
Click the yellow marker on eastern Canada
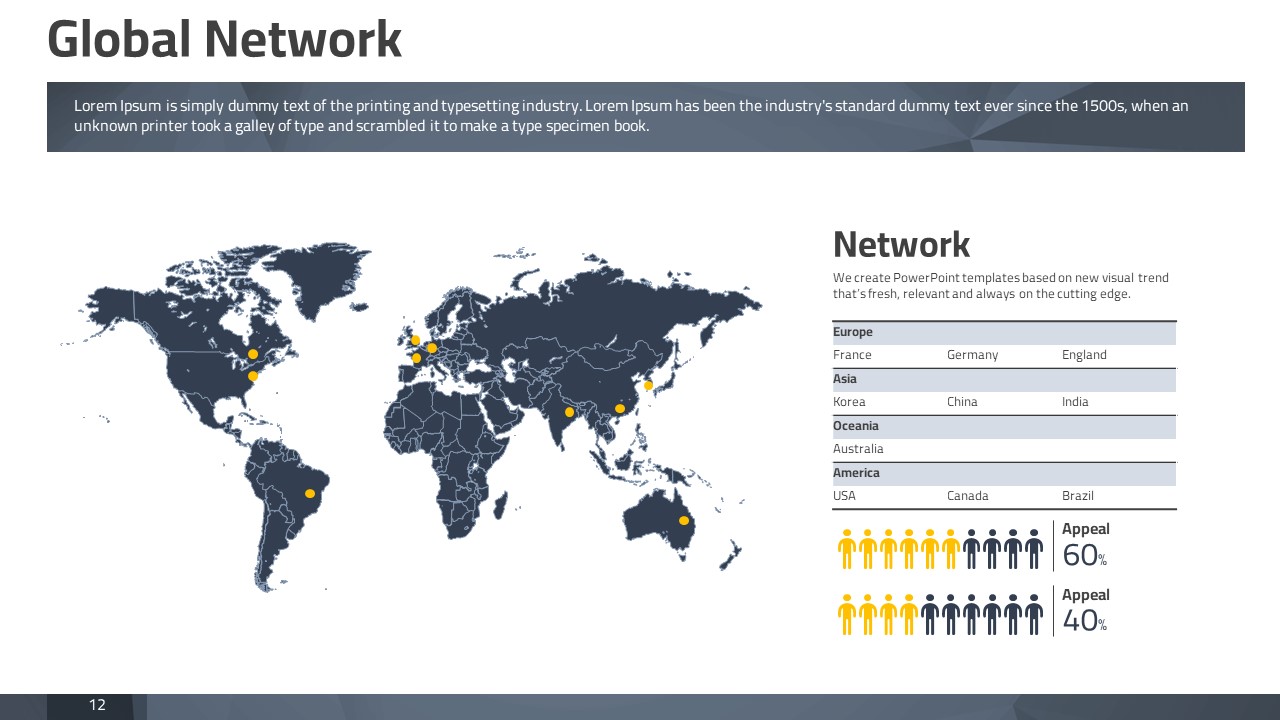click(x=253, y=354)
